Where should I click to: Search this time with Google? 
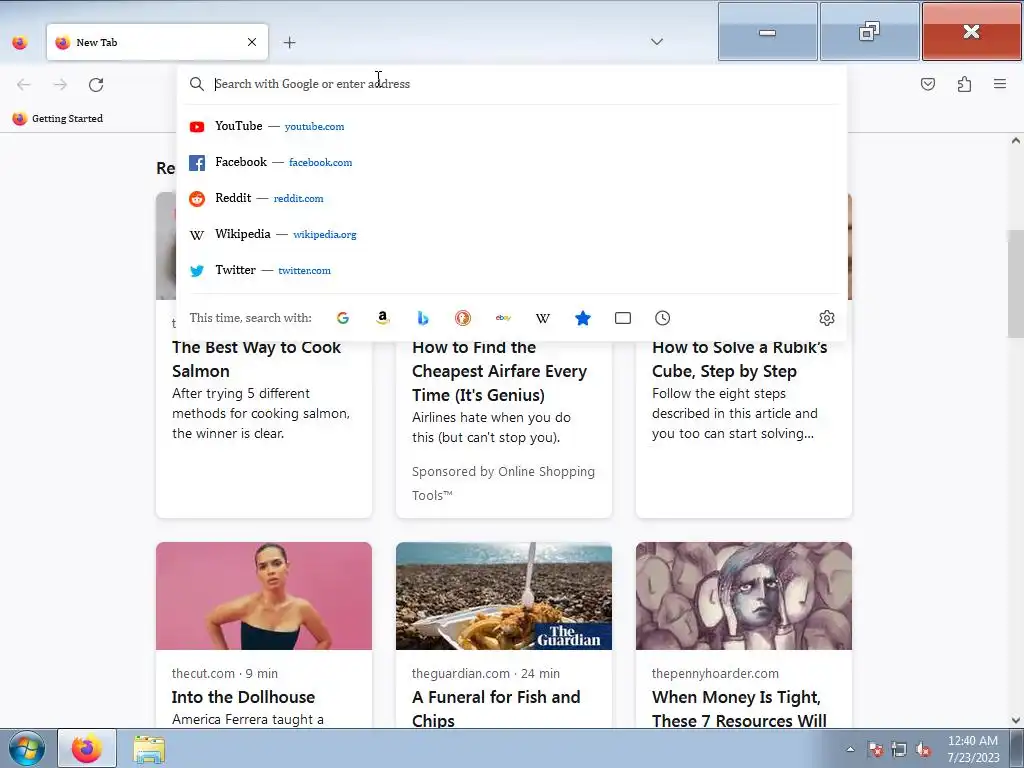click(343, 318)
